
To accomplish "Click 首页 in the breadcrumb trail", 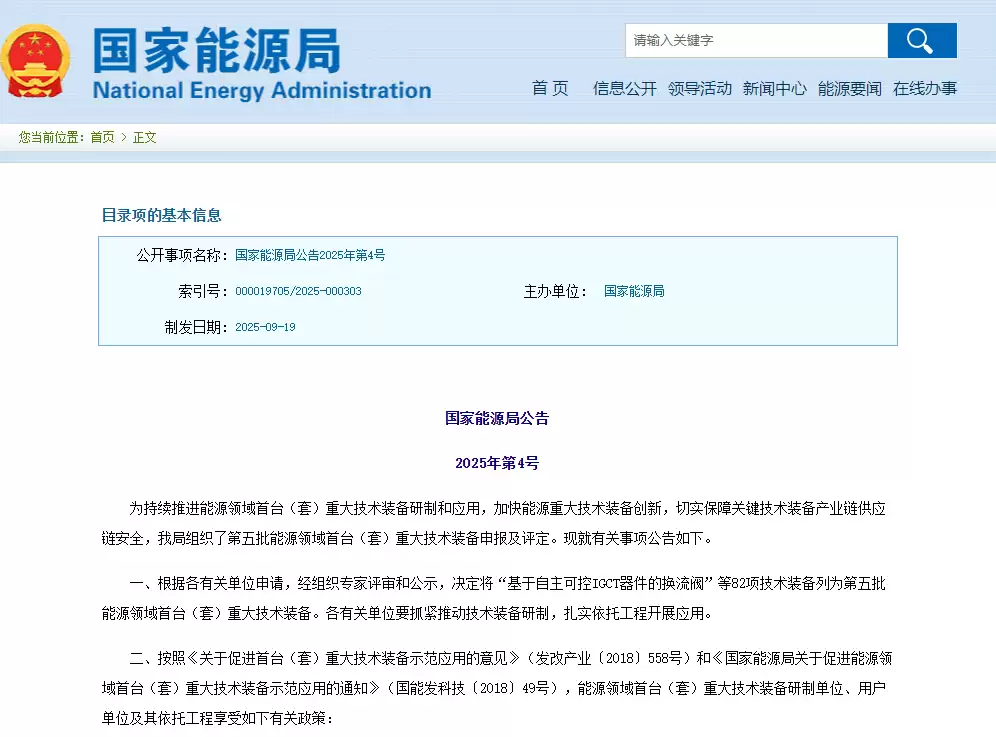I will (x=99, y=137).
